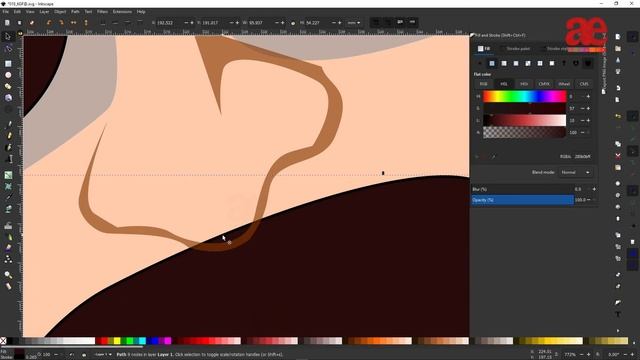Image resolution: width=640 pixels, height=360 pixels.
Task: Switch to CMYK color mode
Action: point(544,84)
